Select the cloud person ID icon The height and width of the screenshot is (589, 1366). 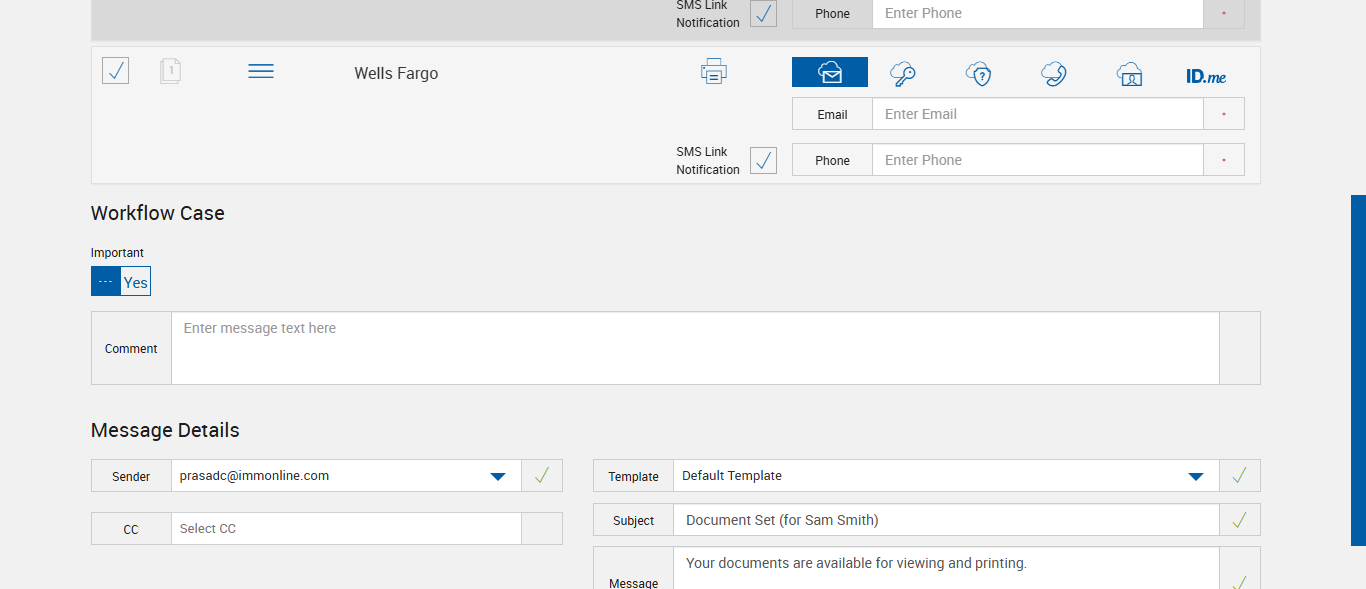tap(1130, 74)
